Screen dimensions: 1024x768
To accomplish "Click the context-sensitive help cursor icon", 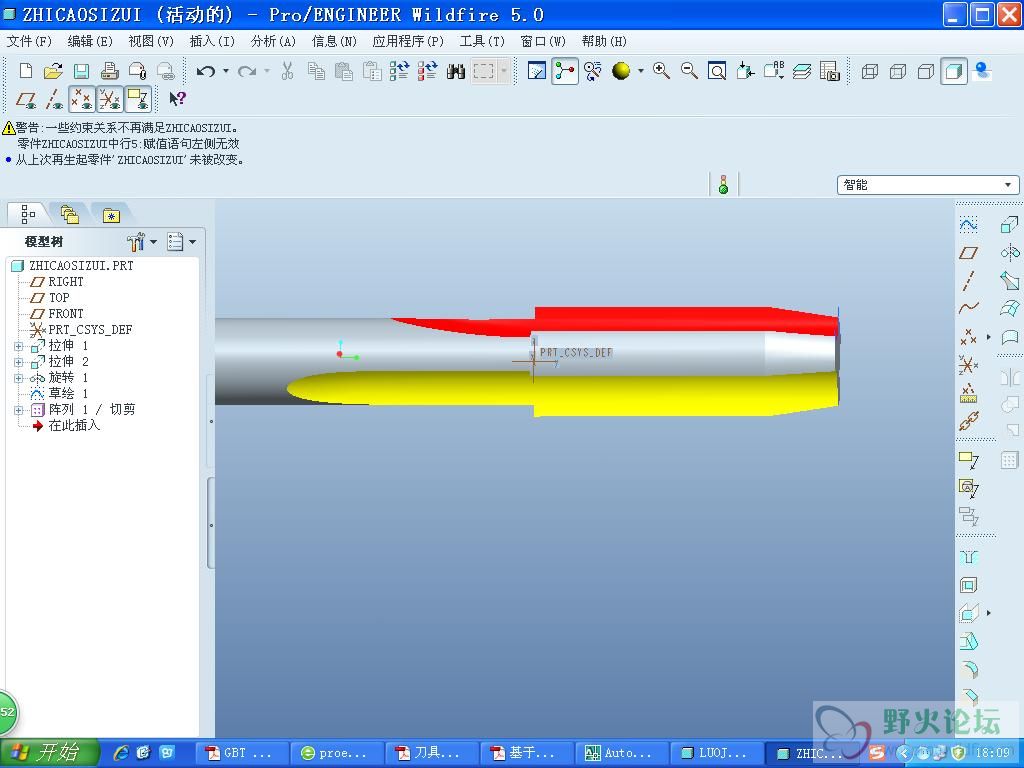I will point(177,99).
